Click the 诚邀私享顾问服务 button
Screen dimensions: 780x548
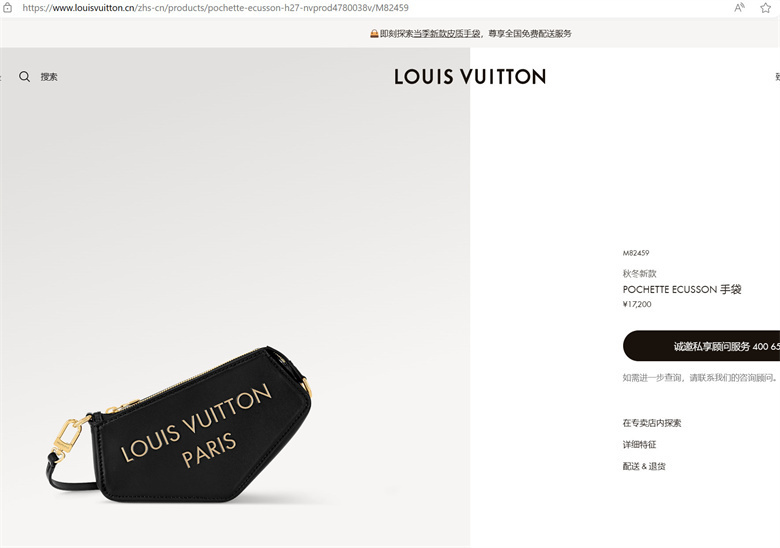click(x=701, y=346)
